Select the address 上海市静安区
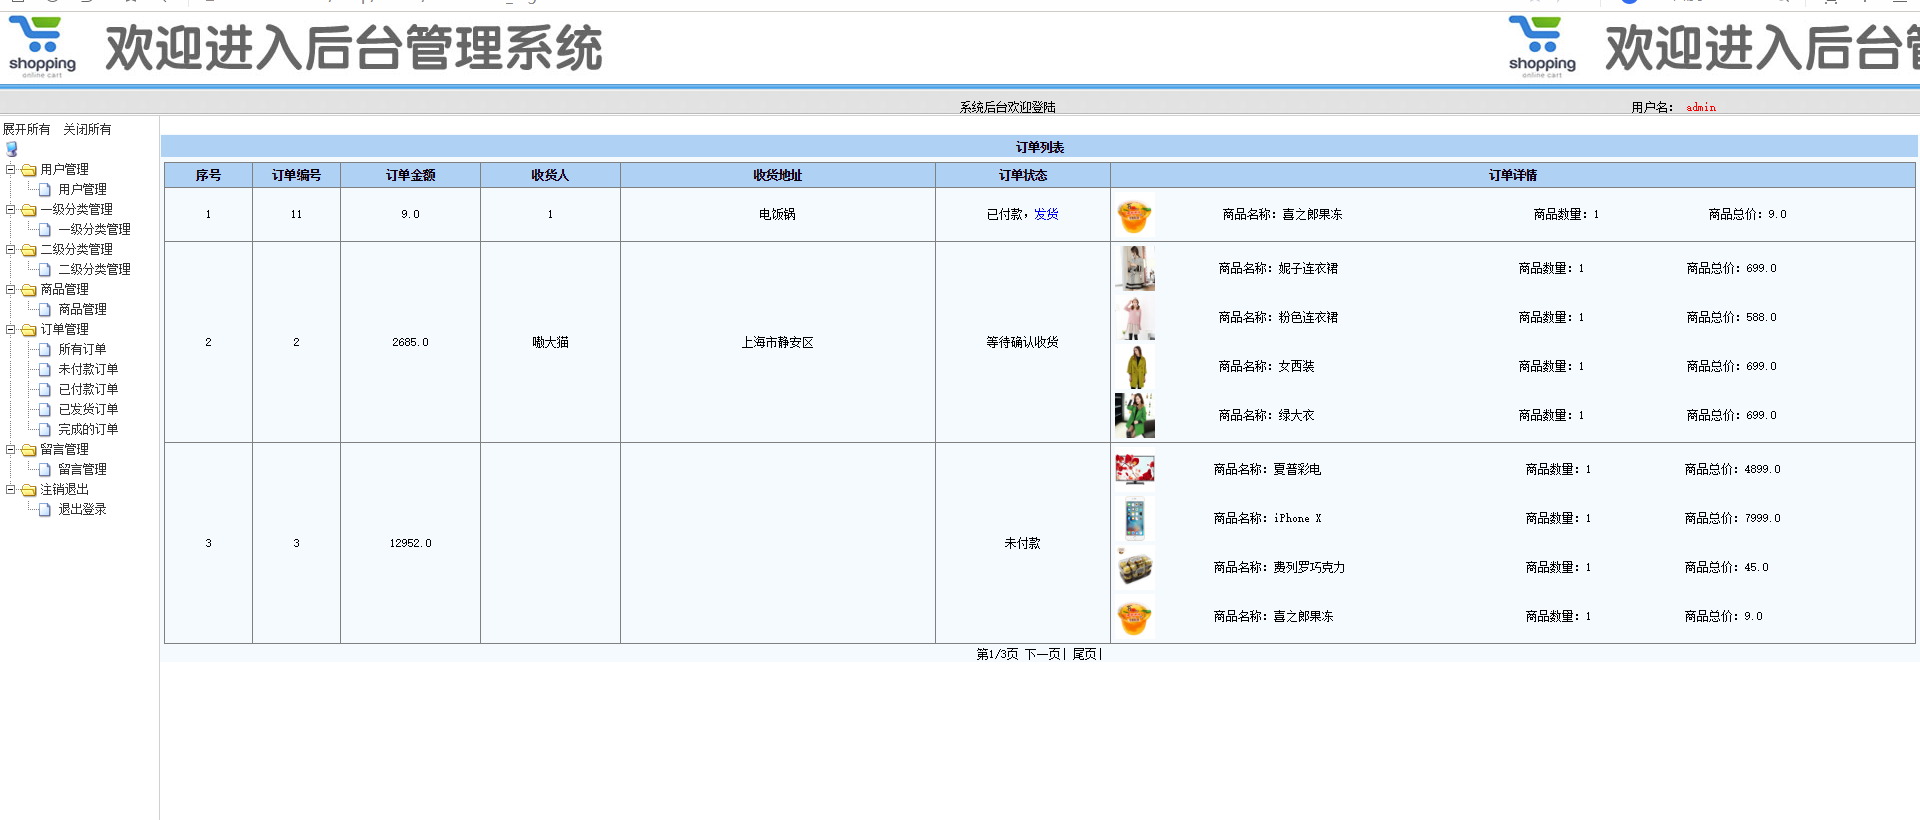Screen dimensions: 1920x820 777,342
